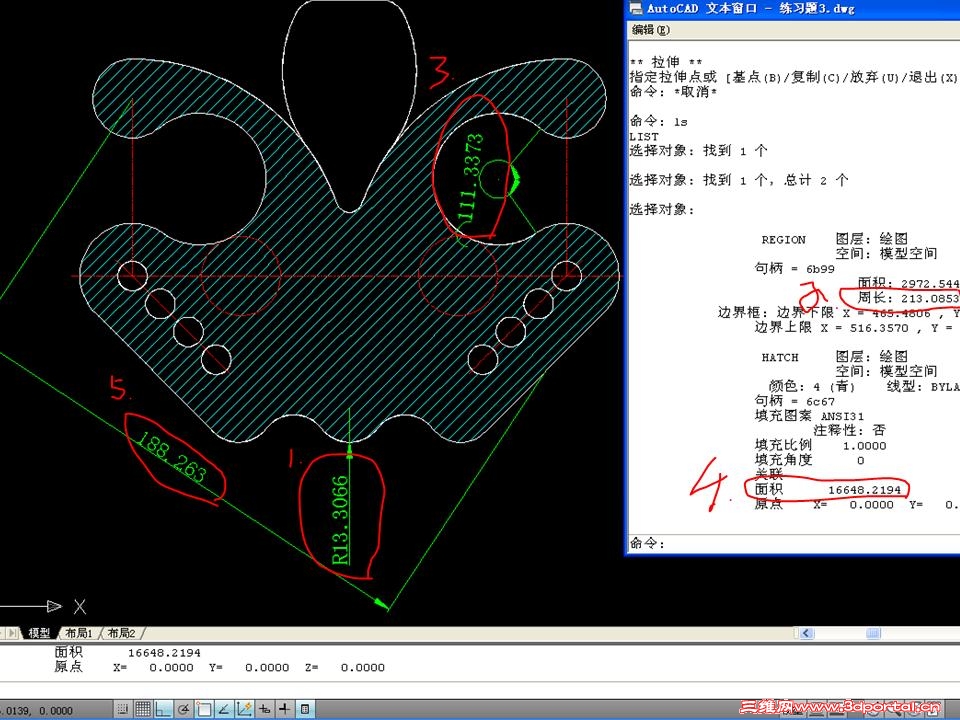The width and height of the screenshot is (960, 720).
Task: Click the LIST command line in text window
Action: [x=644, y=137]
